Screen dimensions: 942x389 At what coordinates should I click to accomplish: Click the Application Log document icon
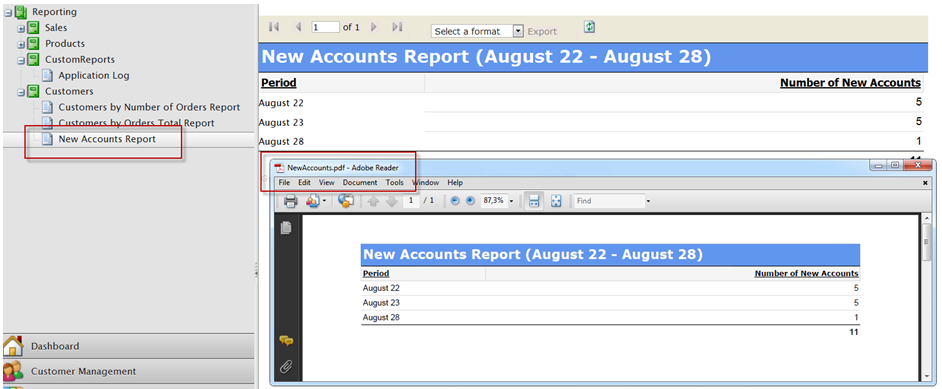[x=47, y=76]
